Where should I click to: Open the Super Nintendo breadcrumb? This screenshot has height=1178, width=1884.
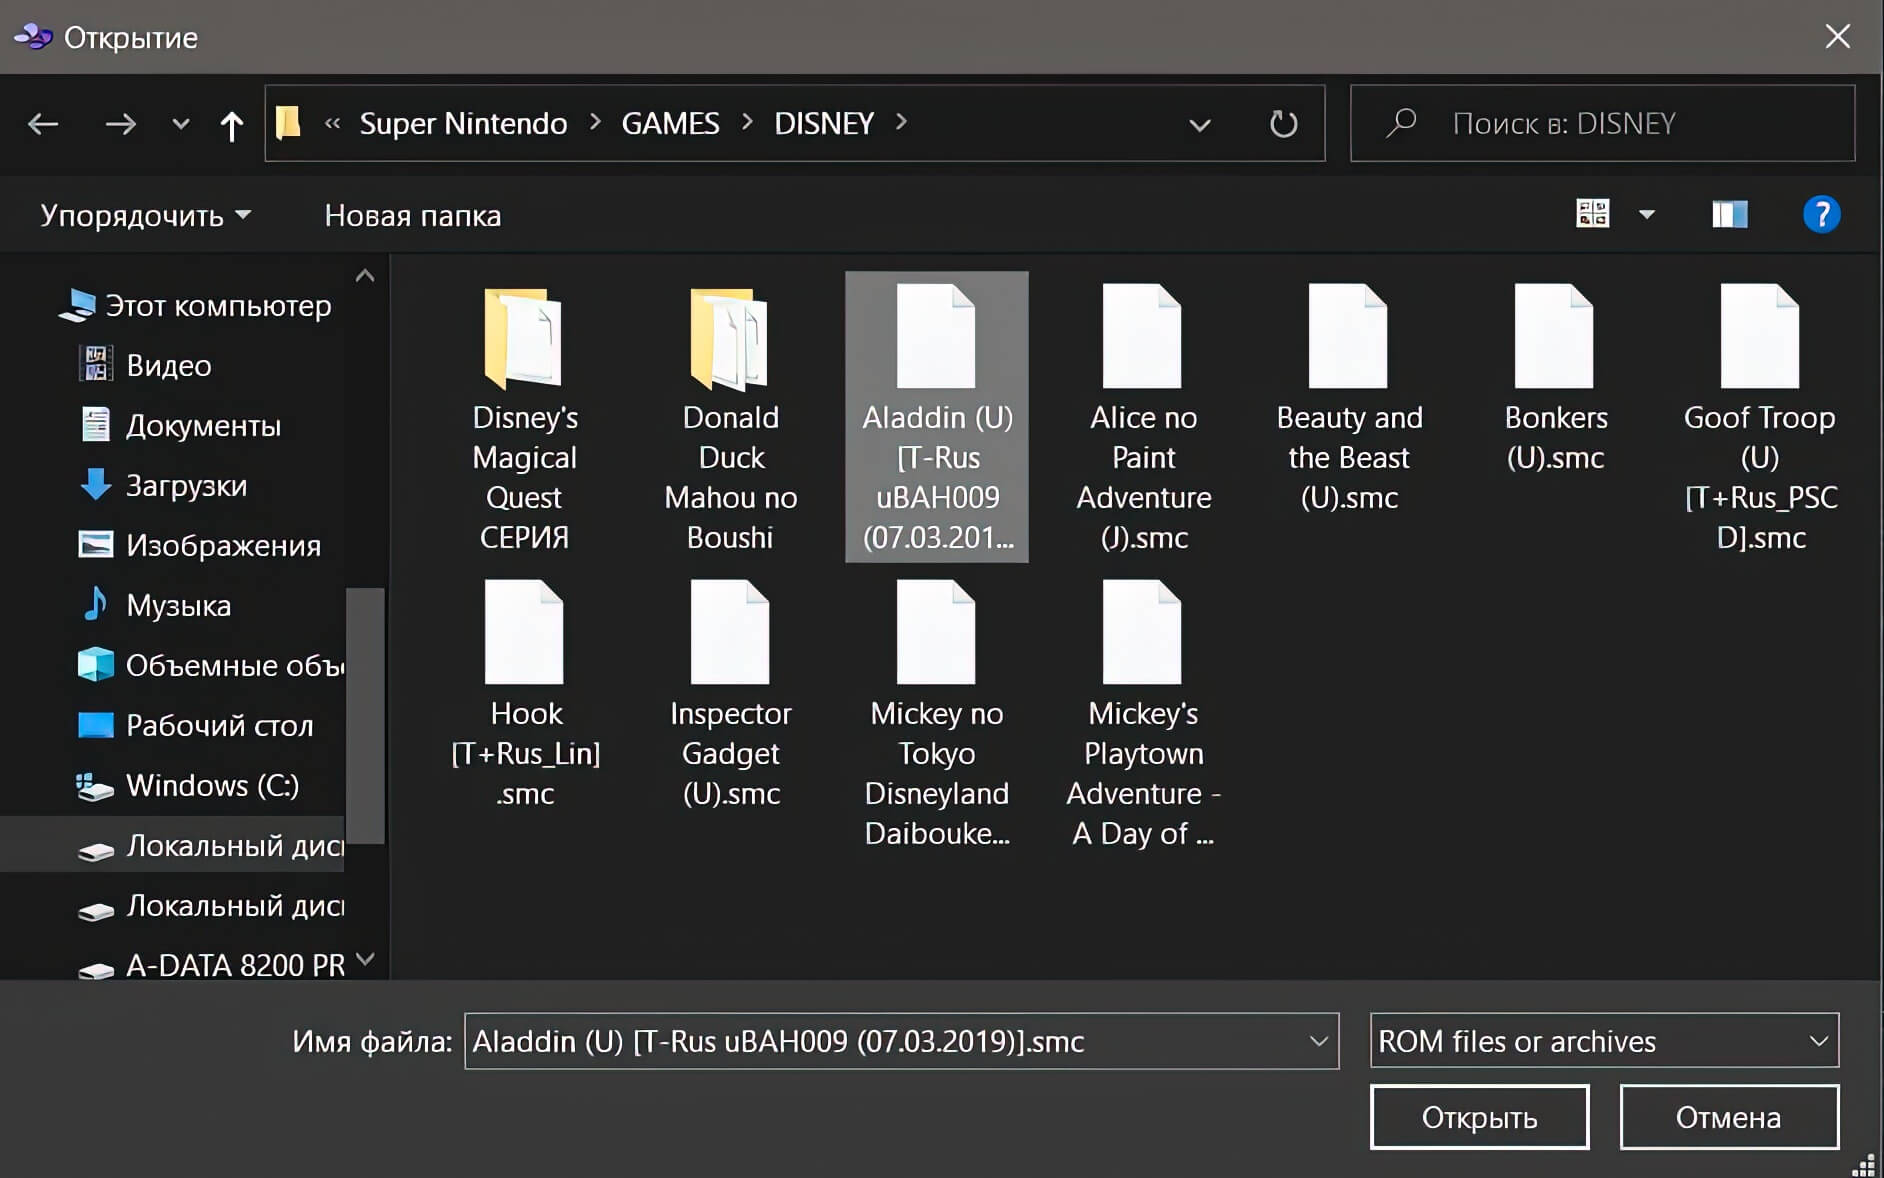(463, 123)
